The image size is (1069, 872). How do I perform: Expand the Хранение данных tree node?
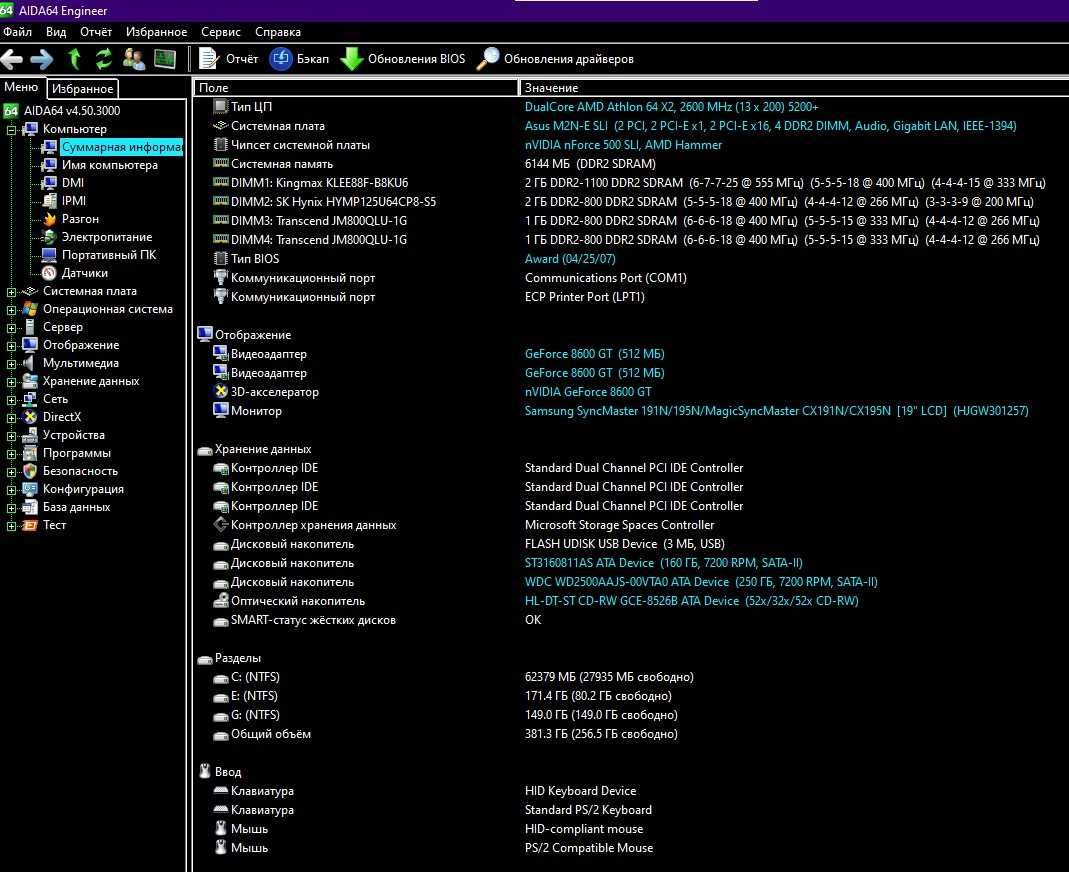click(11, 382)
